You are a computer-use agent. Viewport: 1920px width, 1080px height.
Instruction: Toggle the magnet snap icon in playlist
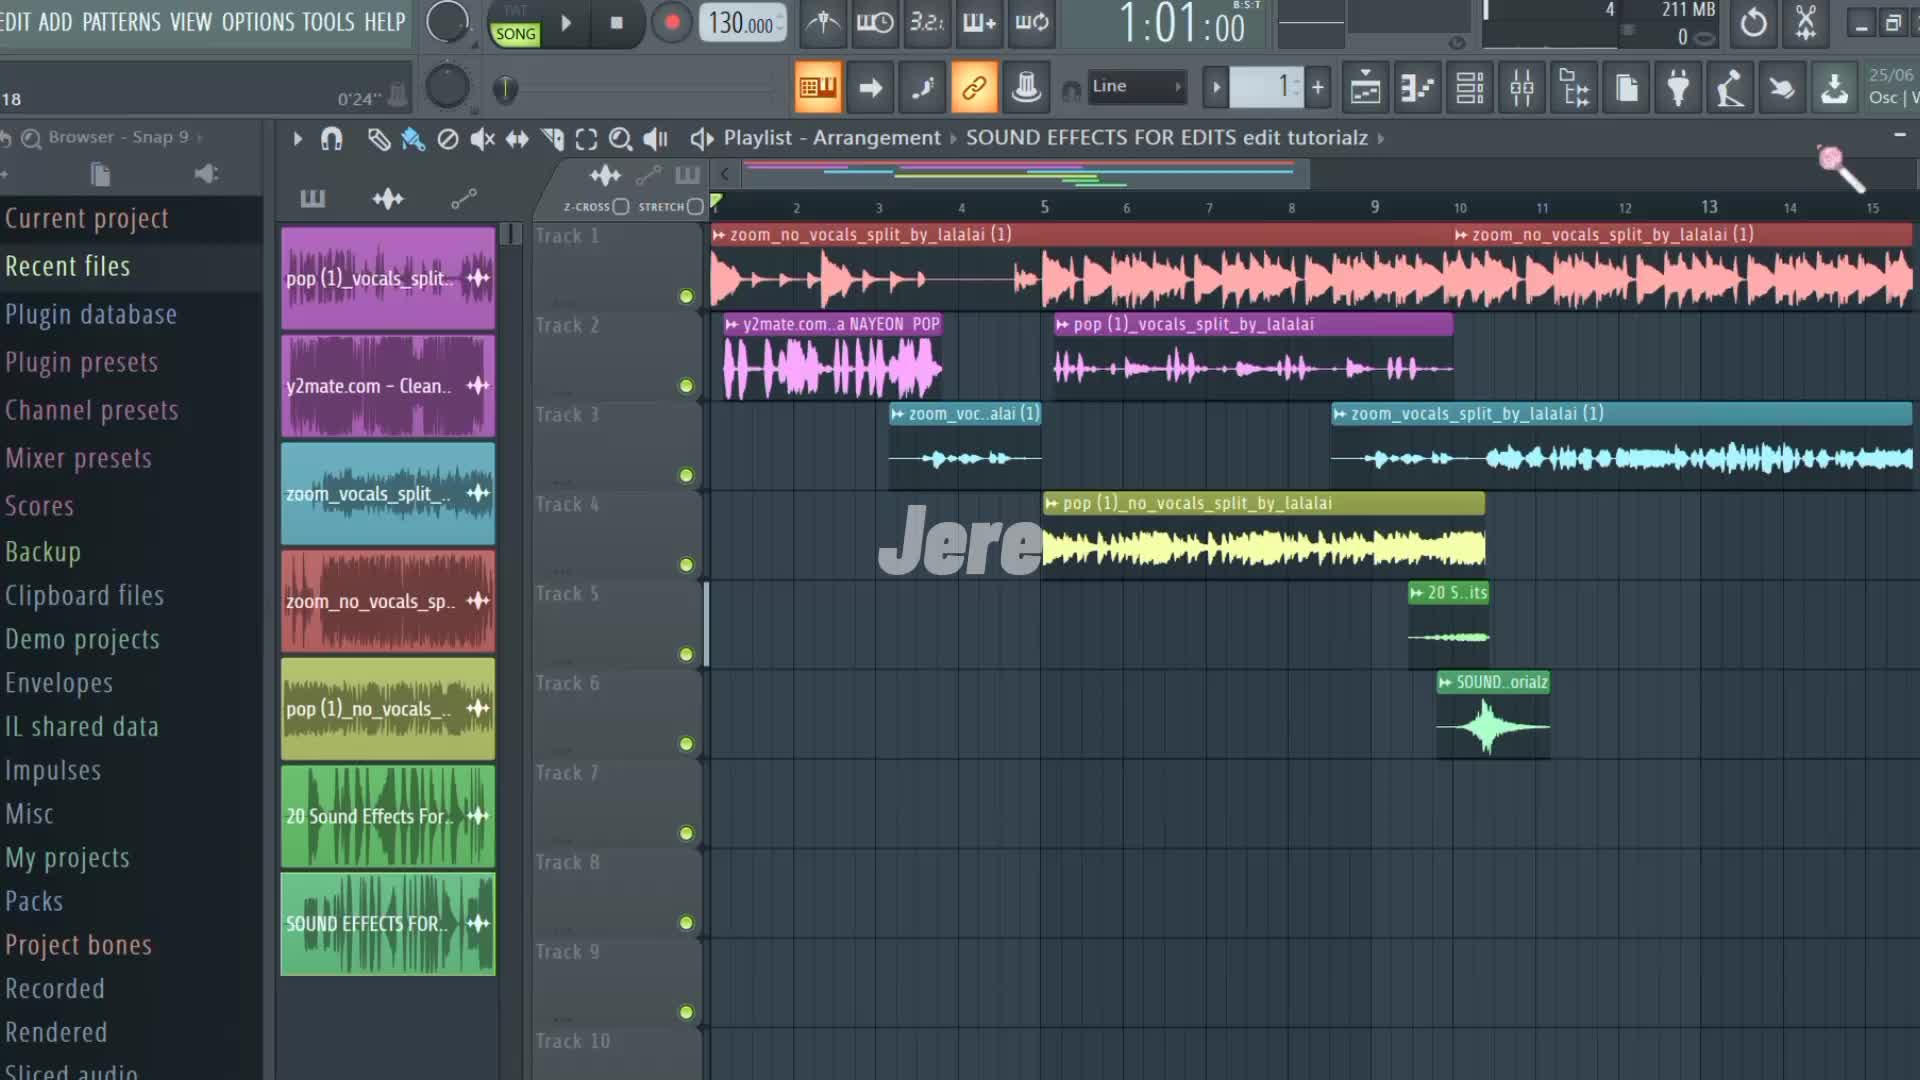pyautogui.click(x=331, y=139)
